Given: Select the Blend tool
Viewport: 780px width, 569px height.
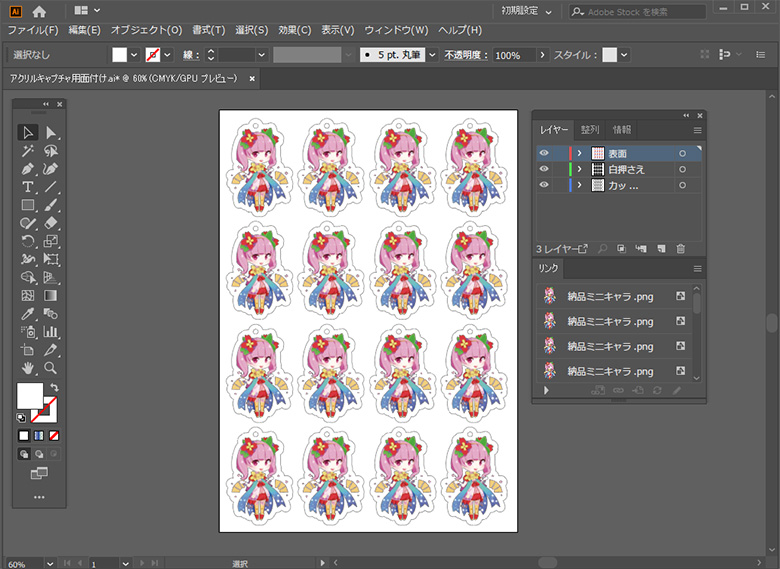Looking at the screenshot, I should point(50,314).
